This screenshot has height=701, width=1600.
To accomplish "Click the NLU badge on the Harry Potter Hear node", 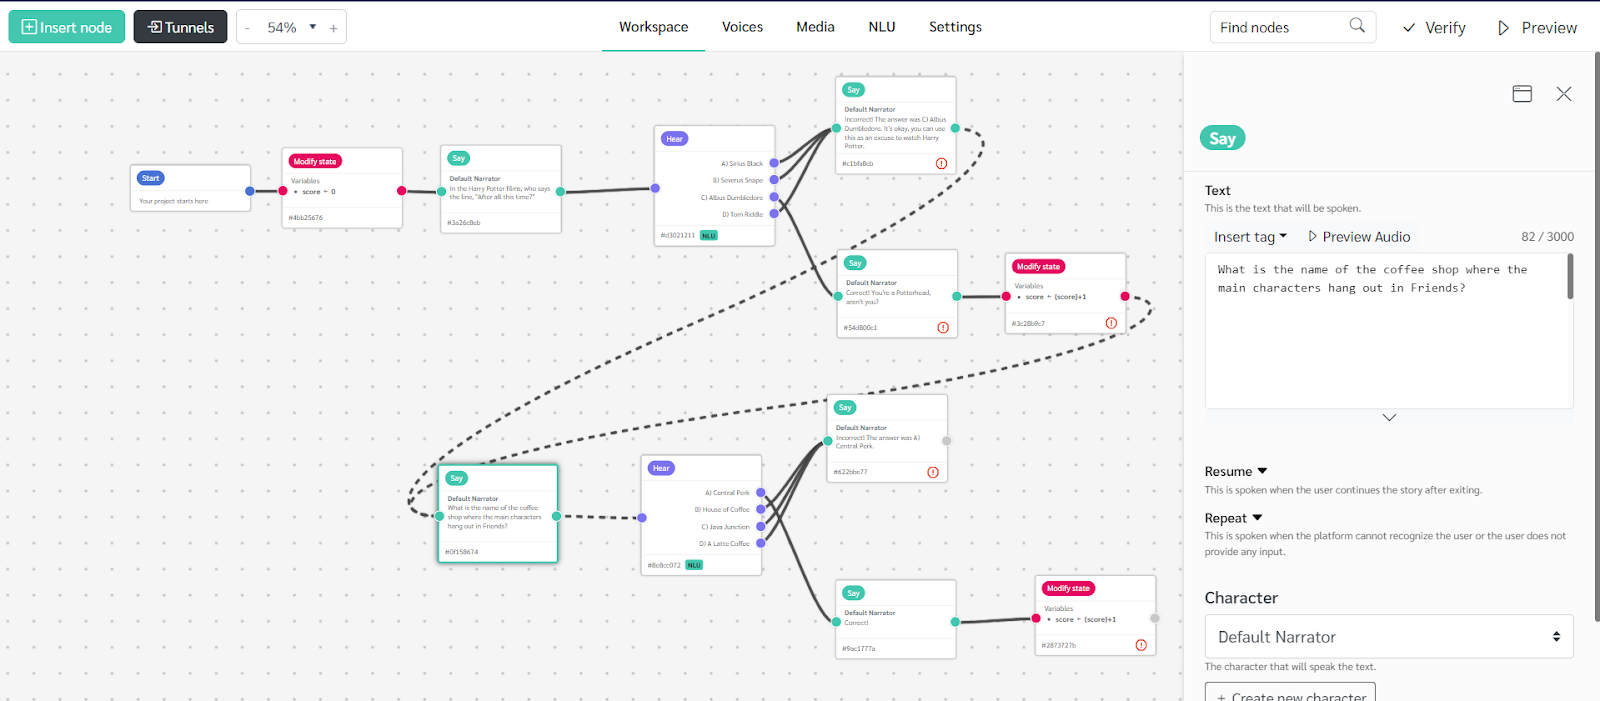I will [708, 236].
